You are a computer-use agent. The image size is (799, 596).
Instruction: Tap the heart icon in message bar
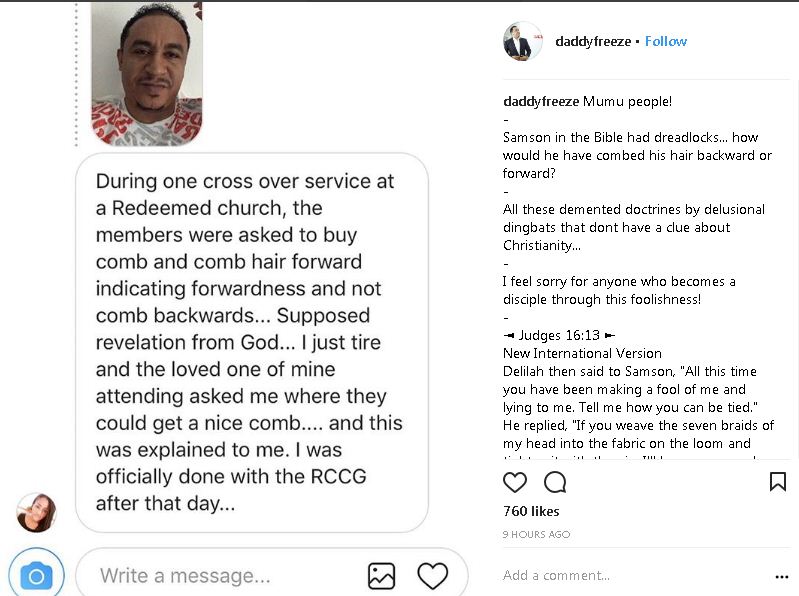[432, 576]
